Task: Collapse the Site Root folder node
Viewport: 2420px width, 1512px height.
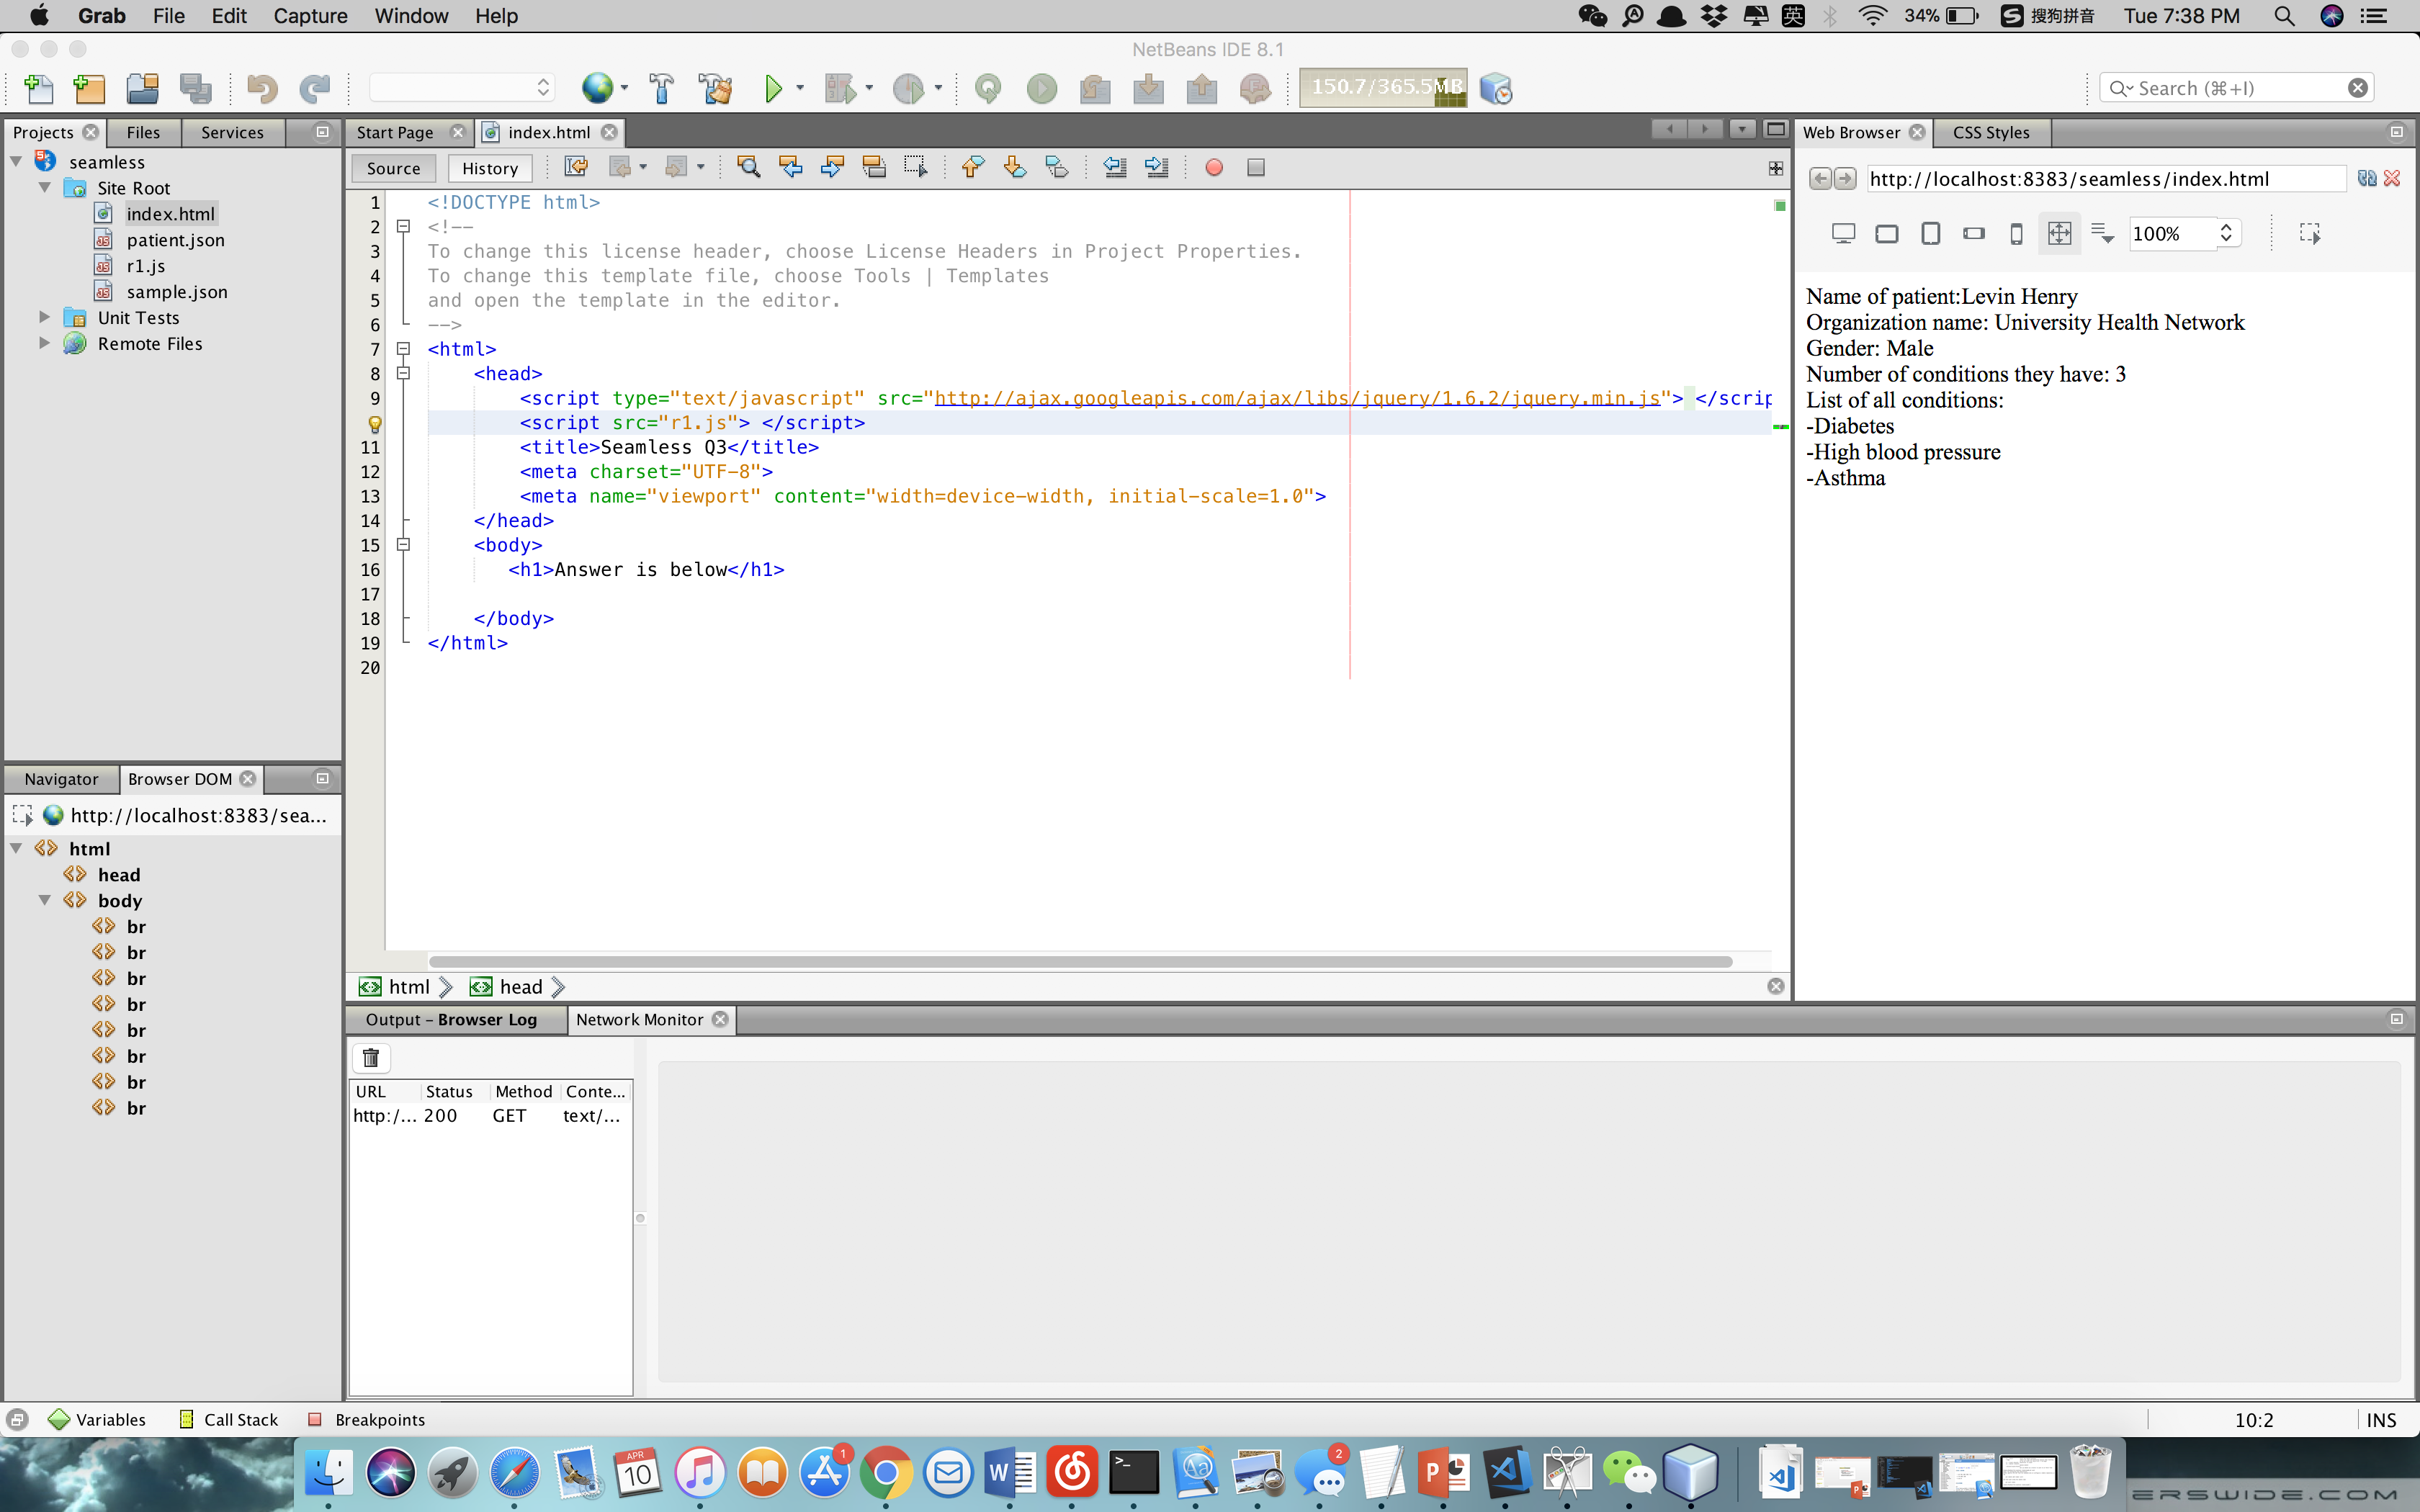Action: 45,188
